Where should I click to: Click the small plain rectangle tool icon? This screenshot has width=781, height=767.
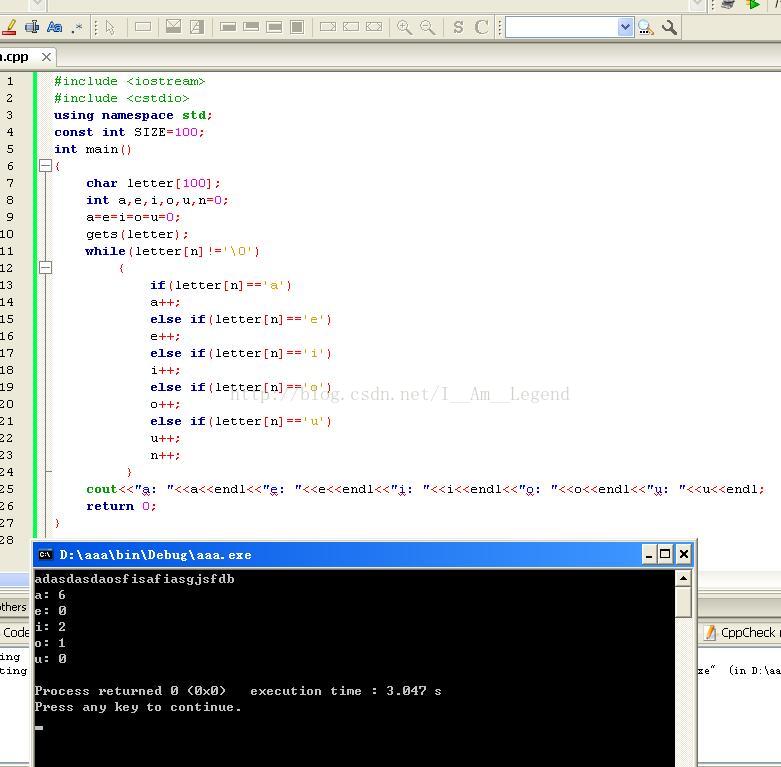click(143, 26)
